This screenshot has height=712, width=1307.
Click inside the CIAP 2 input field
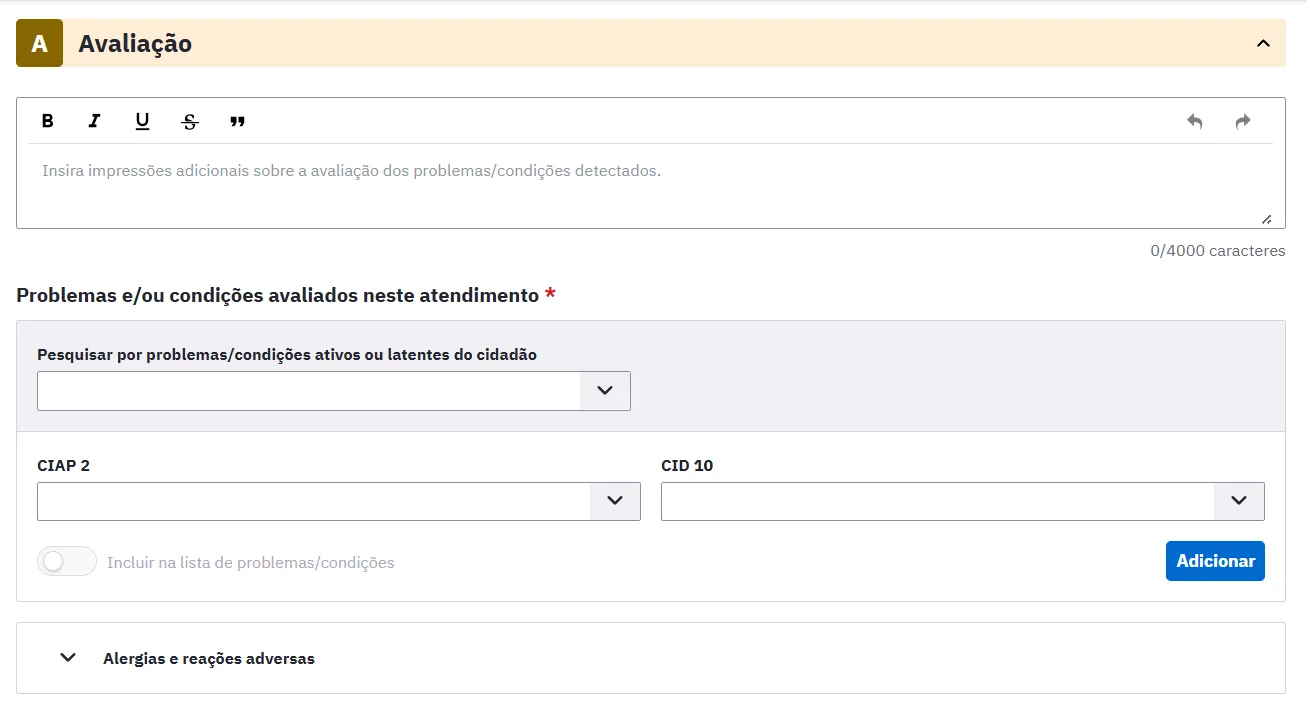click(x=314, y=501)
